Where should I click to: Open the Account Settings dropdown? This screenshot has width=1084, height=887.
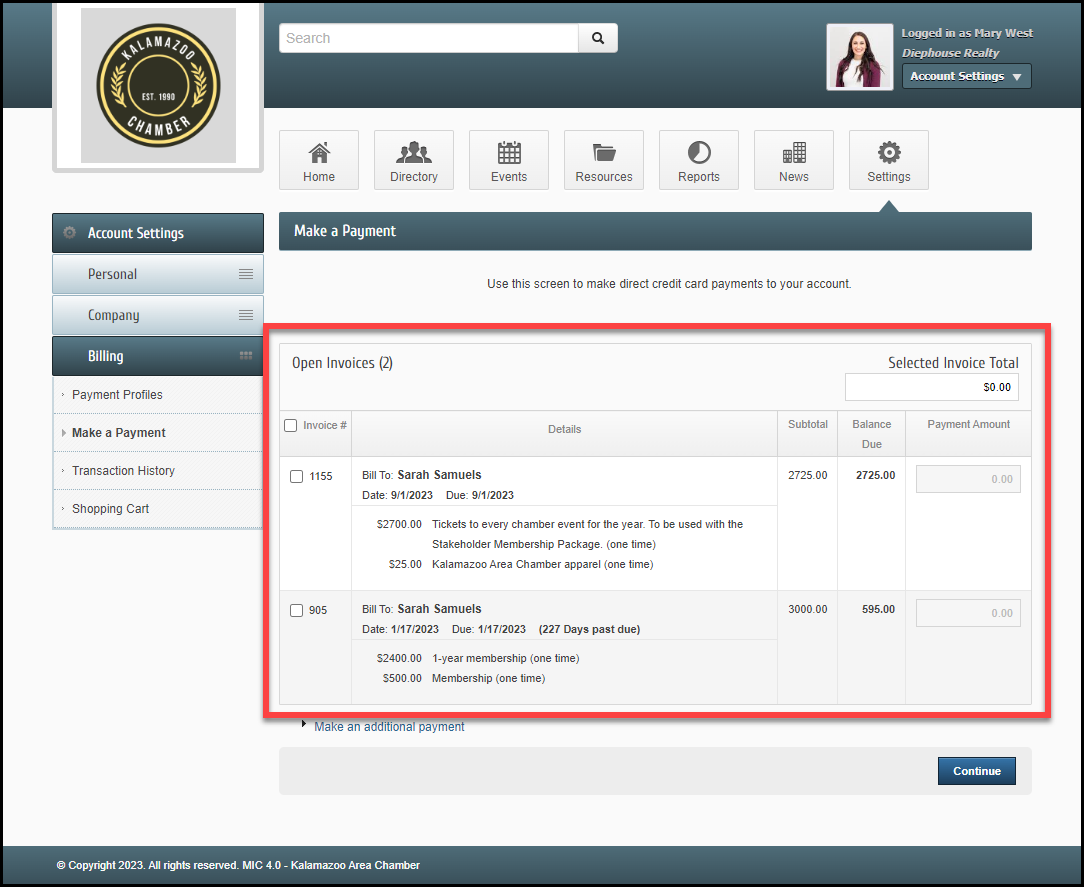(966, 76)
